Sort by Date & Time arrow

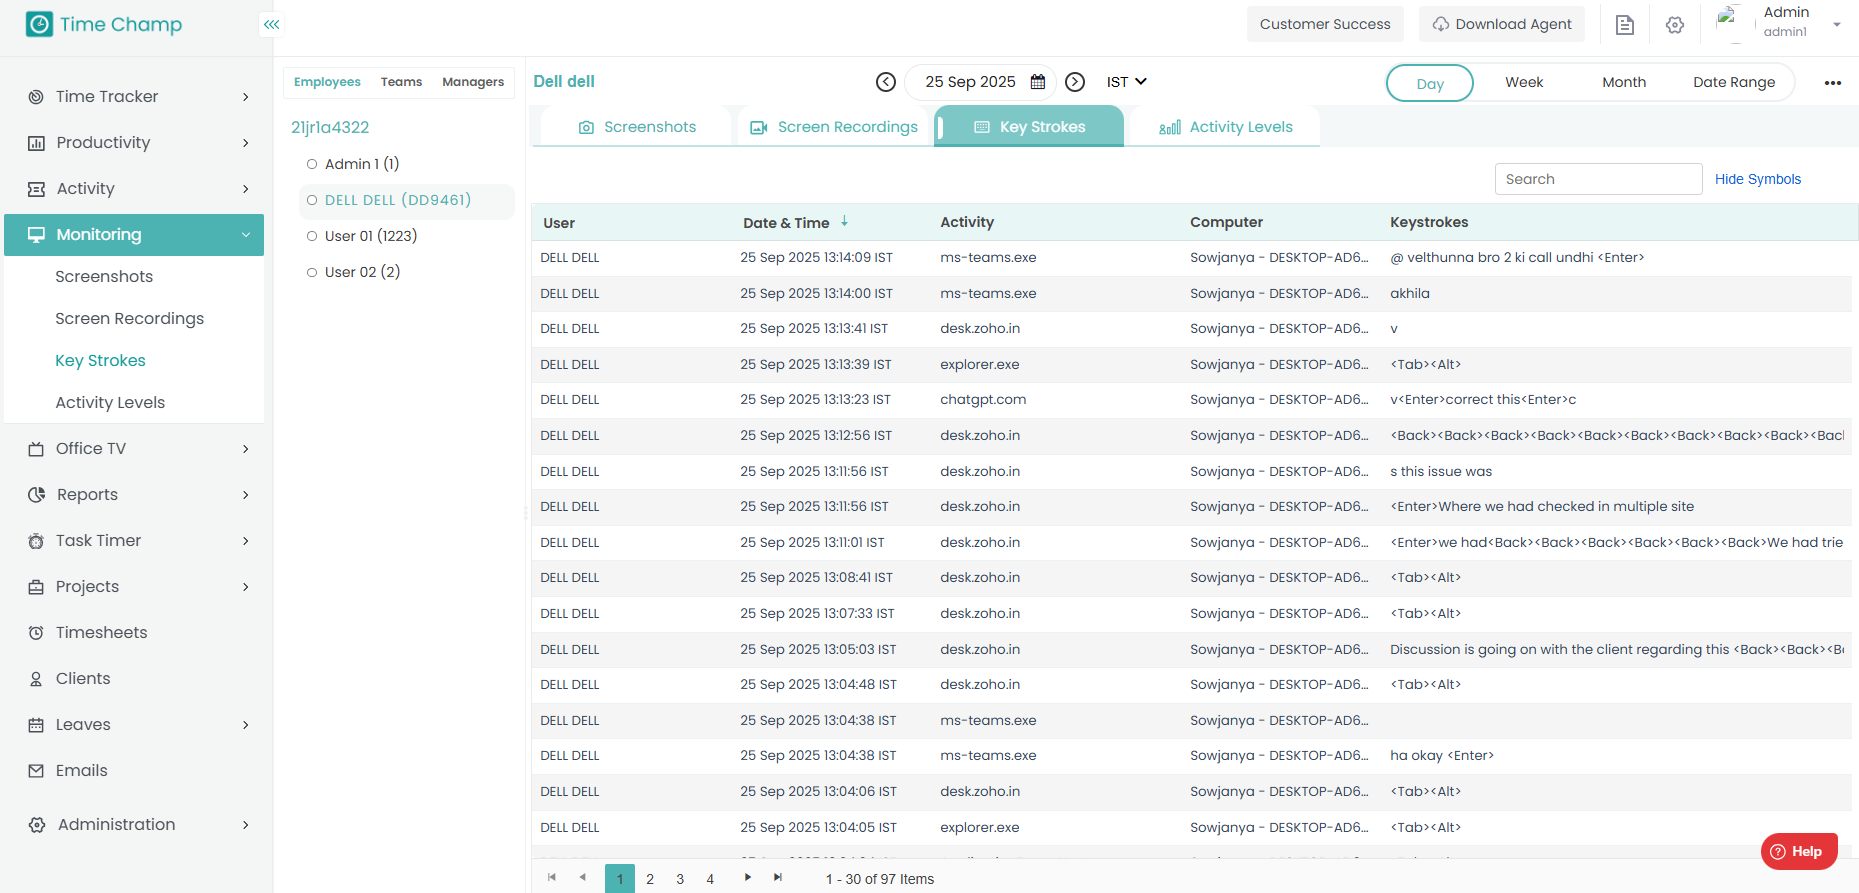pyautogui.click(x=845, y=221)
